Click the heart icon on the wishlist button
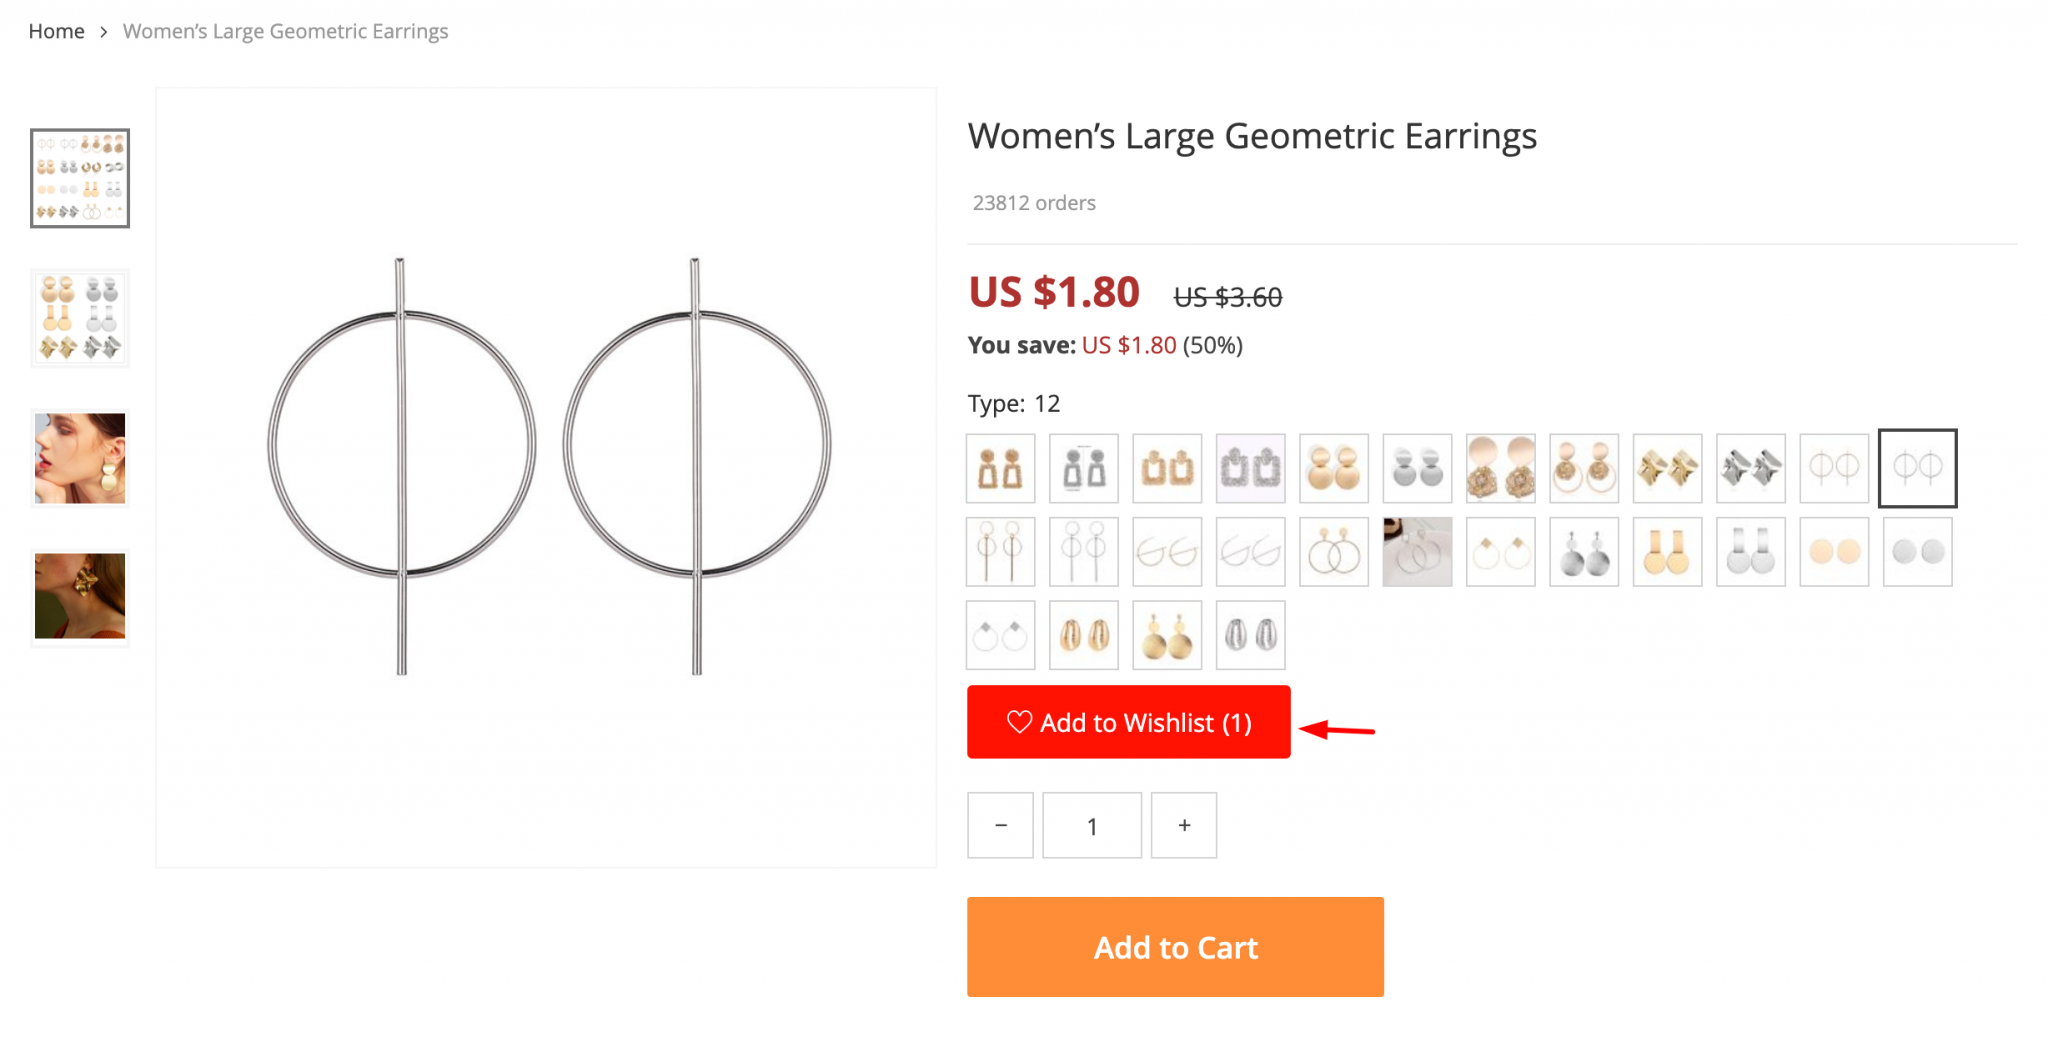This screenshot has height=1037, width=2048. (1019, 722)
